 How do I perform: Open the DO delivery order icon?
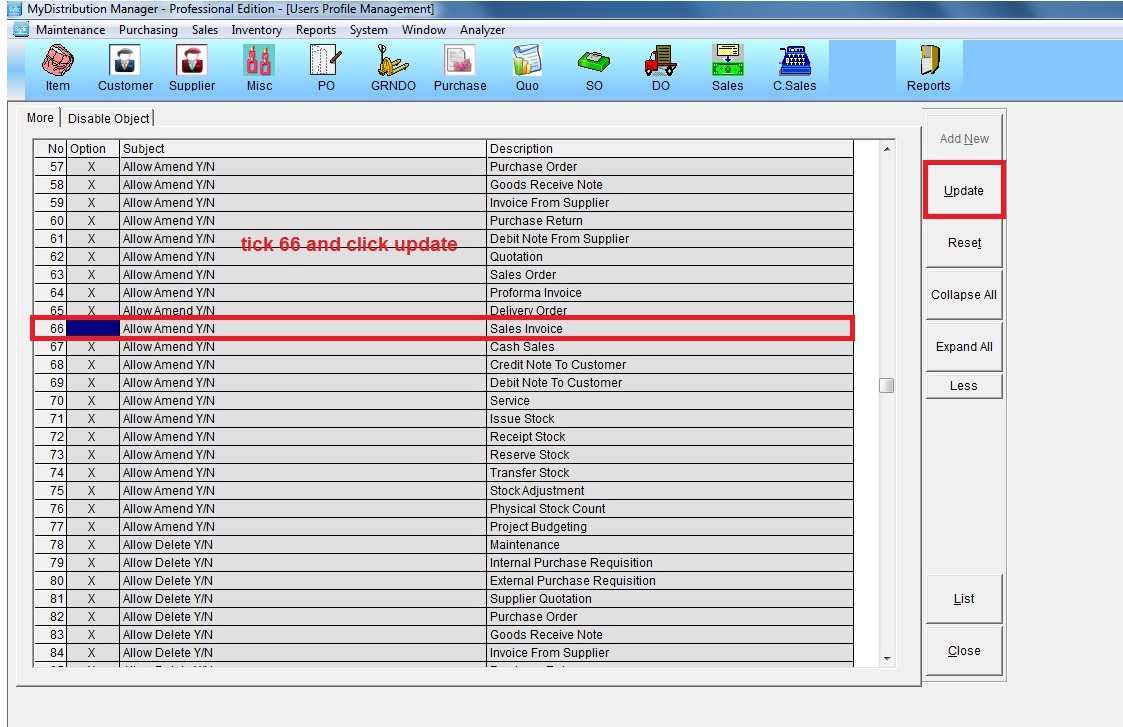(660, 67)
